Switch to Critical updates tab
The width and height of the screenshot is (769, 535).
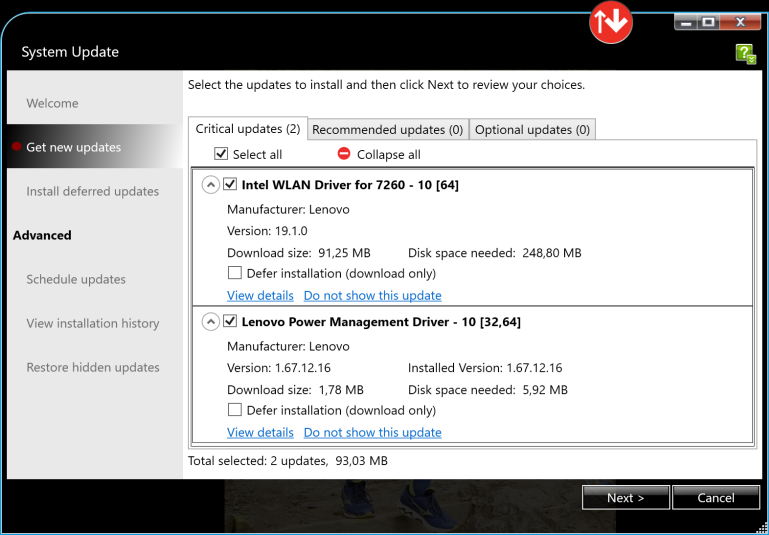pos(248,129)
